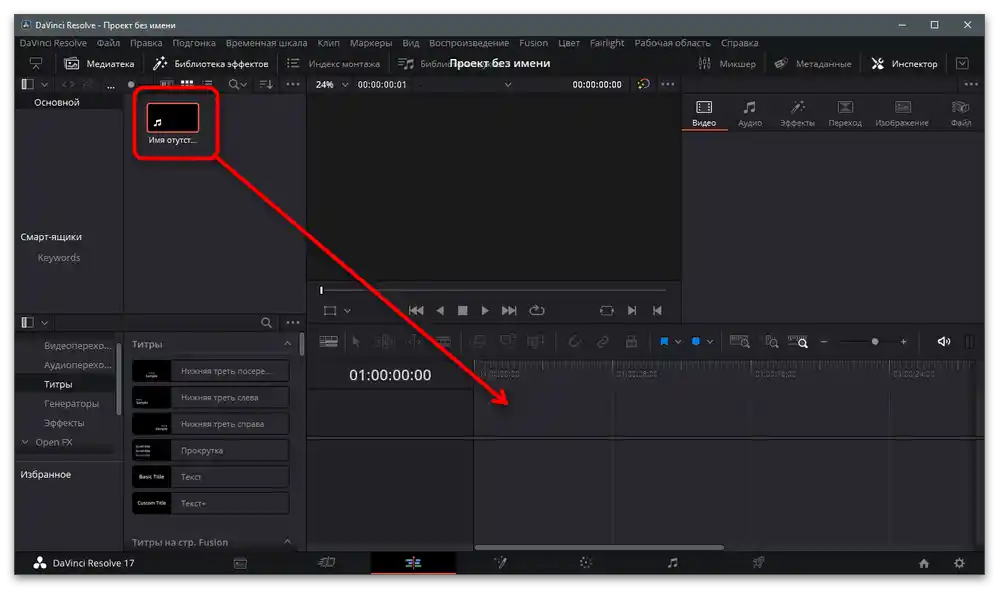The image size is (999, 589).
Task: Open viewer options three-dot menu
Action: coord(667,84)
